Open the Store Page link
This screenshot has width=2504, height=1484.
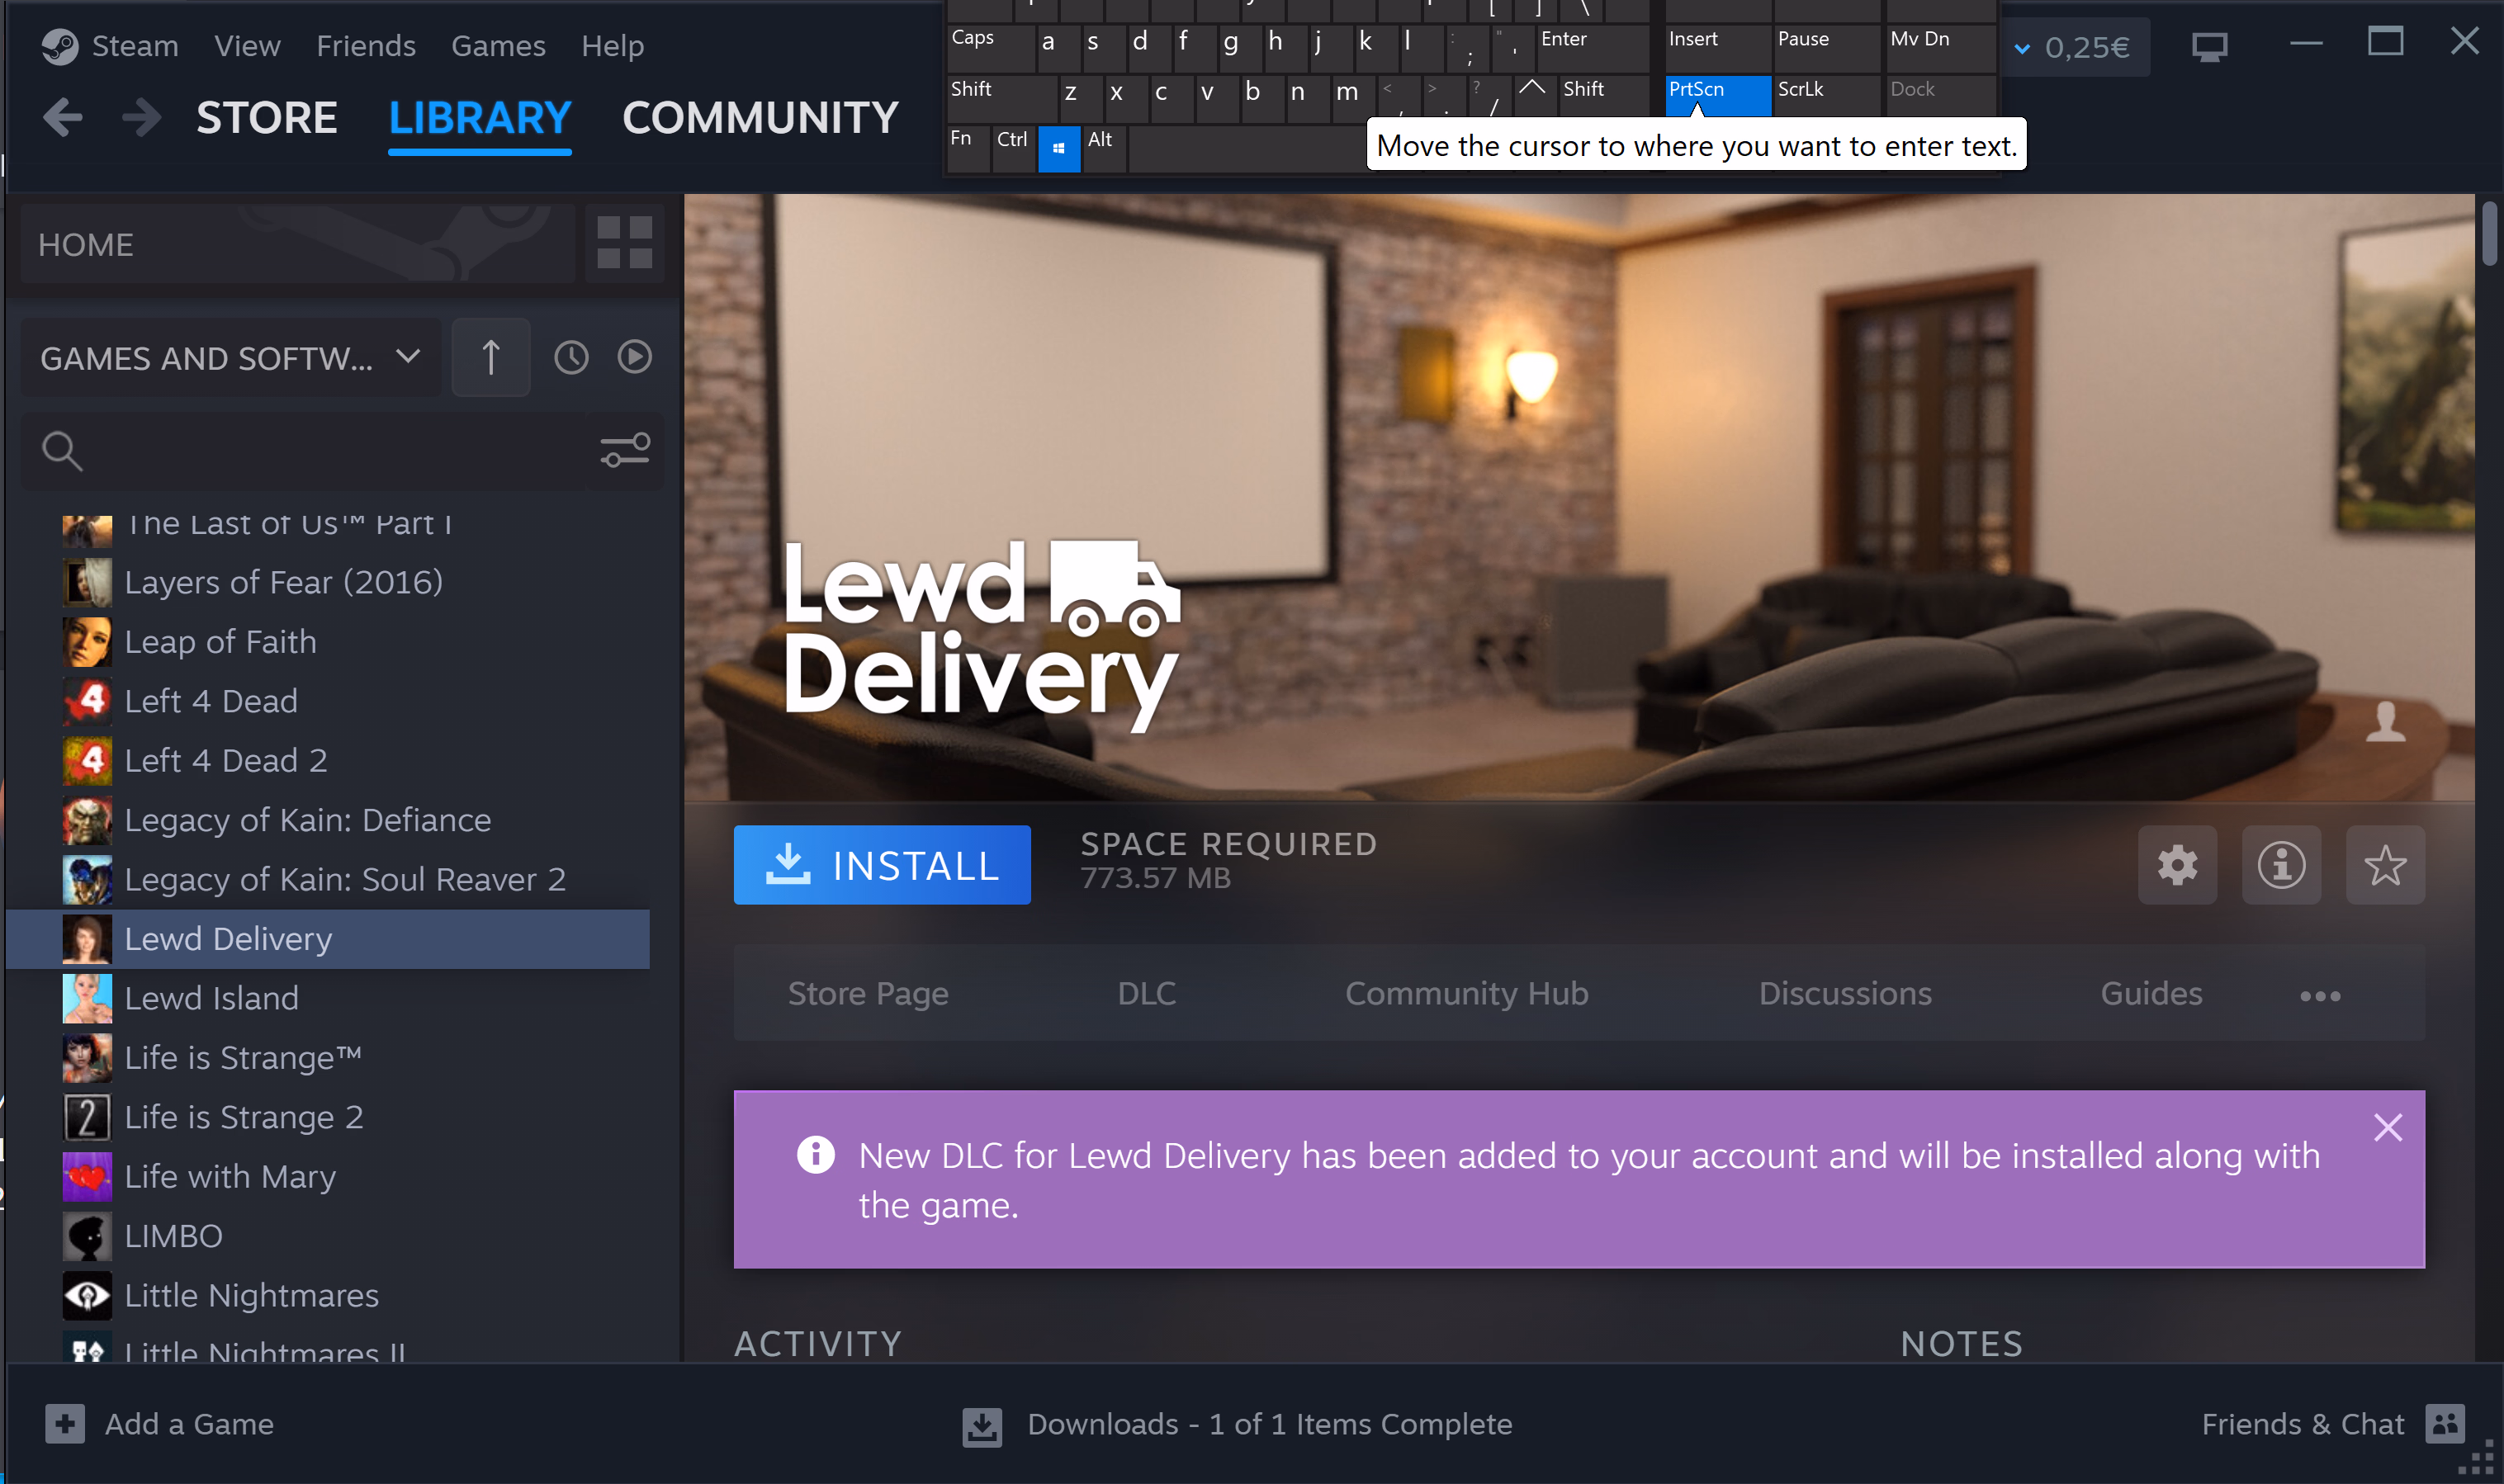[x=868, y=994]
